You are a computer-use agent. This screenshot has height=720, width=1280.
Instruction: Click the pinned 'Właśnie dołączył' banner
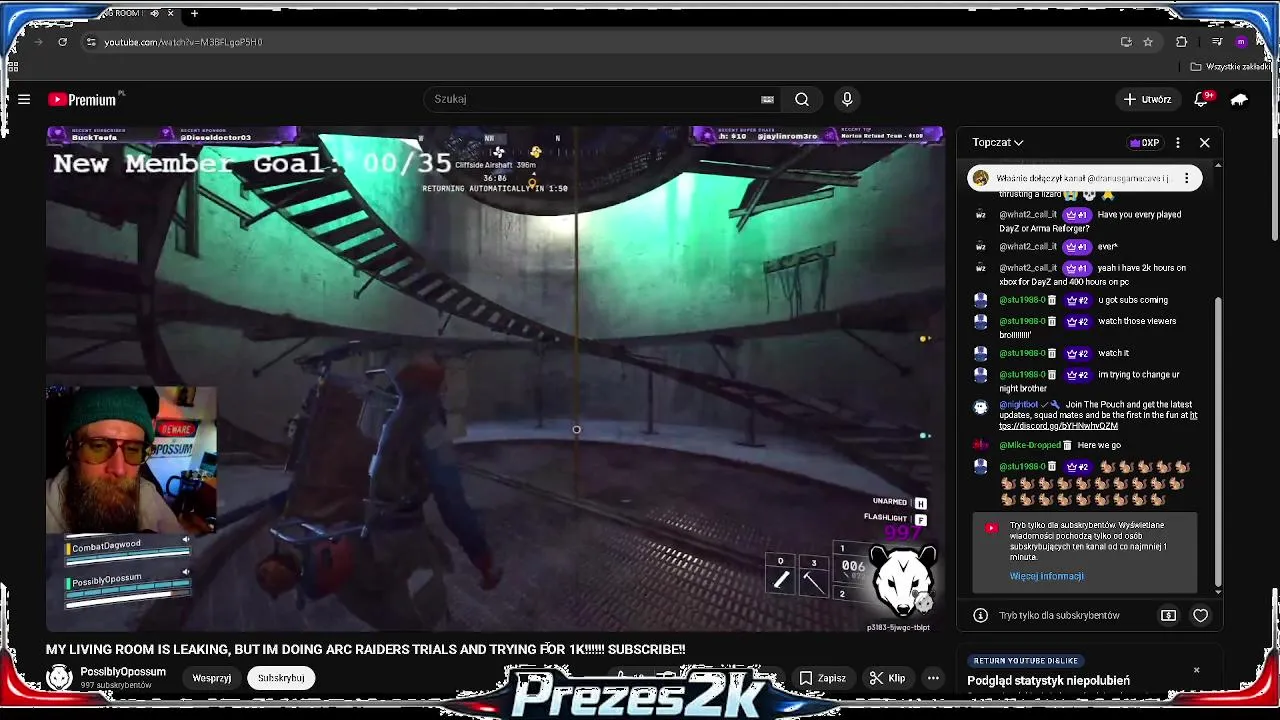pos(1084,178)
